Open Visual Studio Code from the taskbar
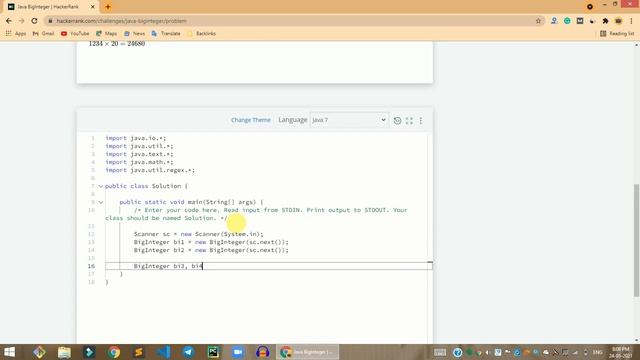The height and width of the screenshot is (360, 640). pos(164,352)
